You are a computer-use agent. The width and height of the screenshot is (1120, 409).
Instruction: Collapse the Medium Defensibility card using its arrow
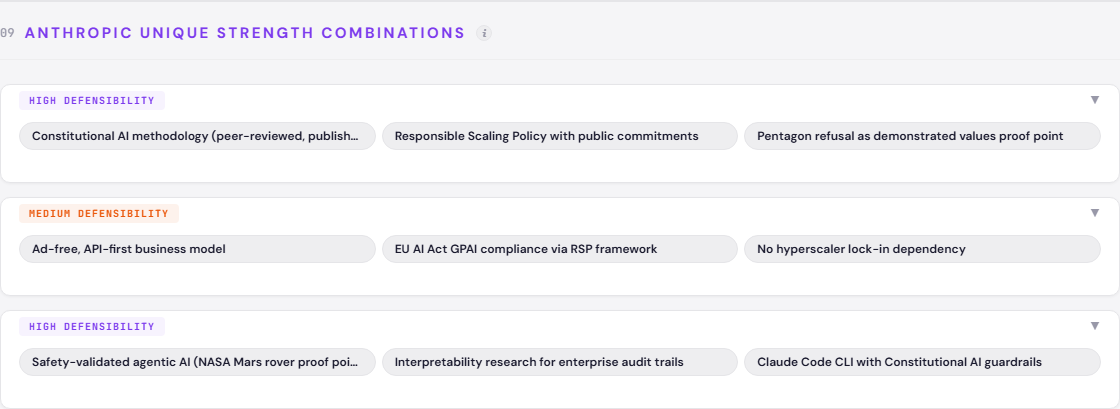point(1095,213)
